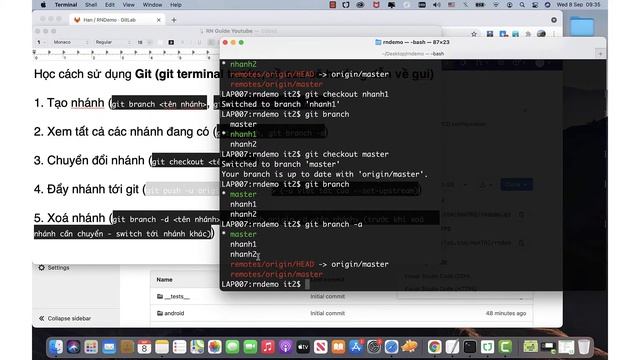Image resolution: width=640 pixels, height=360 pixels.
Task: Add a new terminal tab with plus
Action: pos(600,53)
